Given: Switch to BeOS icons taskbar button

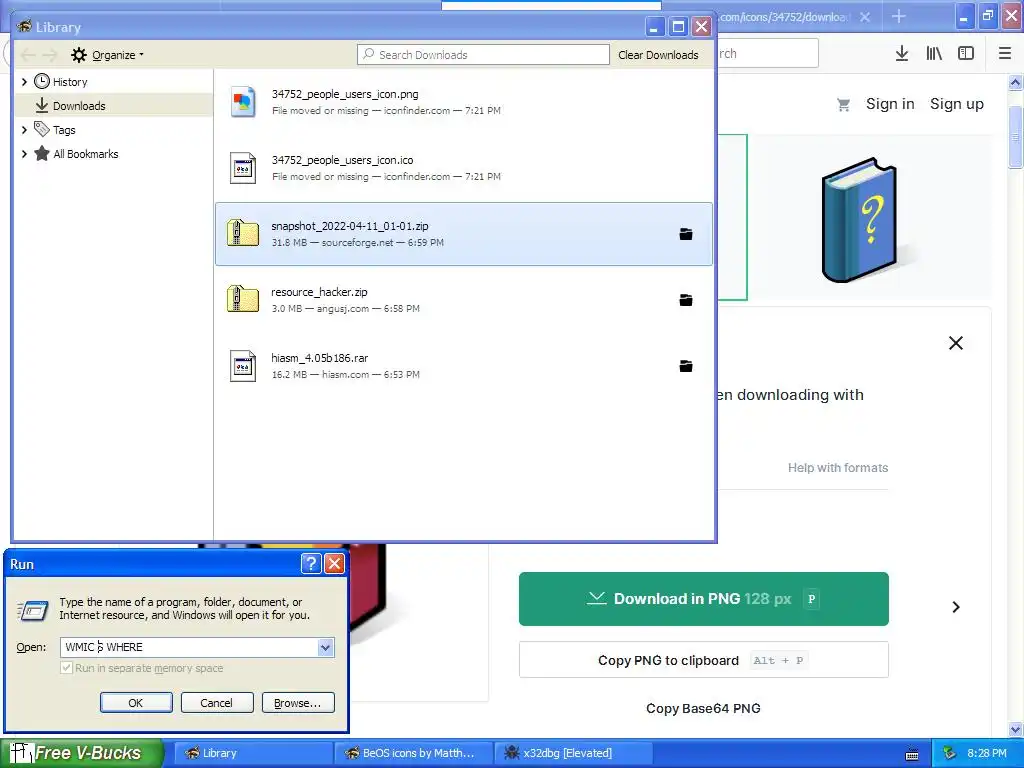Looking at the screenshot, I should click(x=414, y=753).
